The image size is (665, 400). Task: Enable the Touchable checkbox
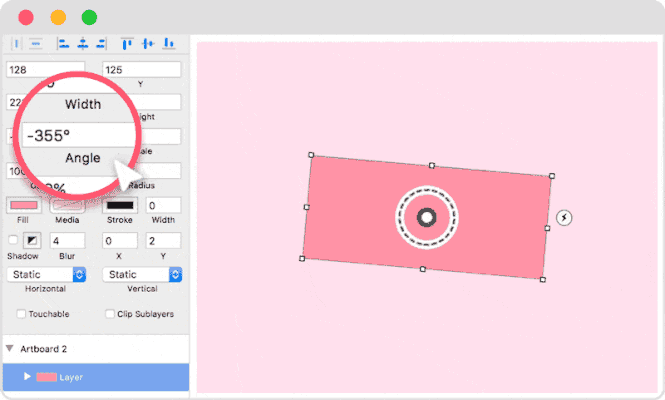(x=21, y=314)
